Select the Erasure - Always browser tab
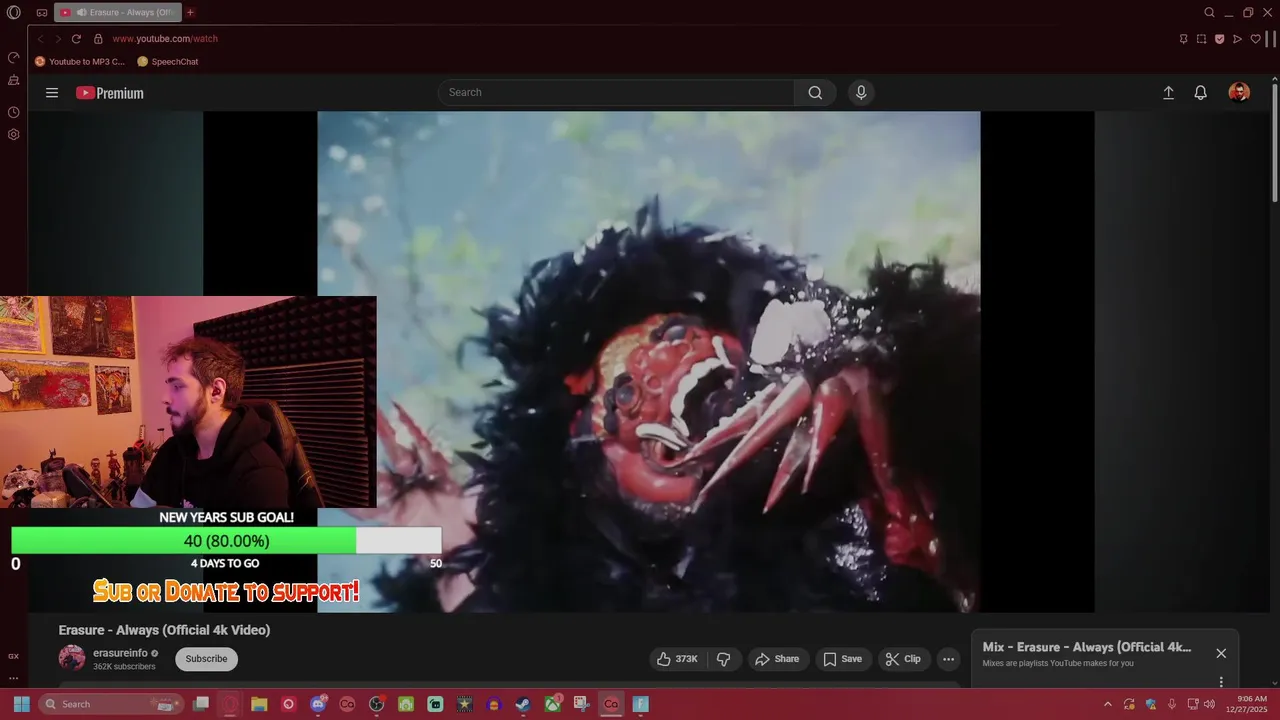The image size is (1280, 720). tap(118, 13)
